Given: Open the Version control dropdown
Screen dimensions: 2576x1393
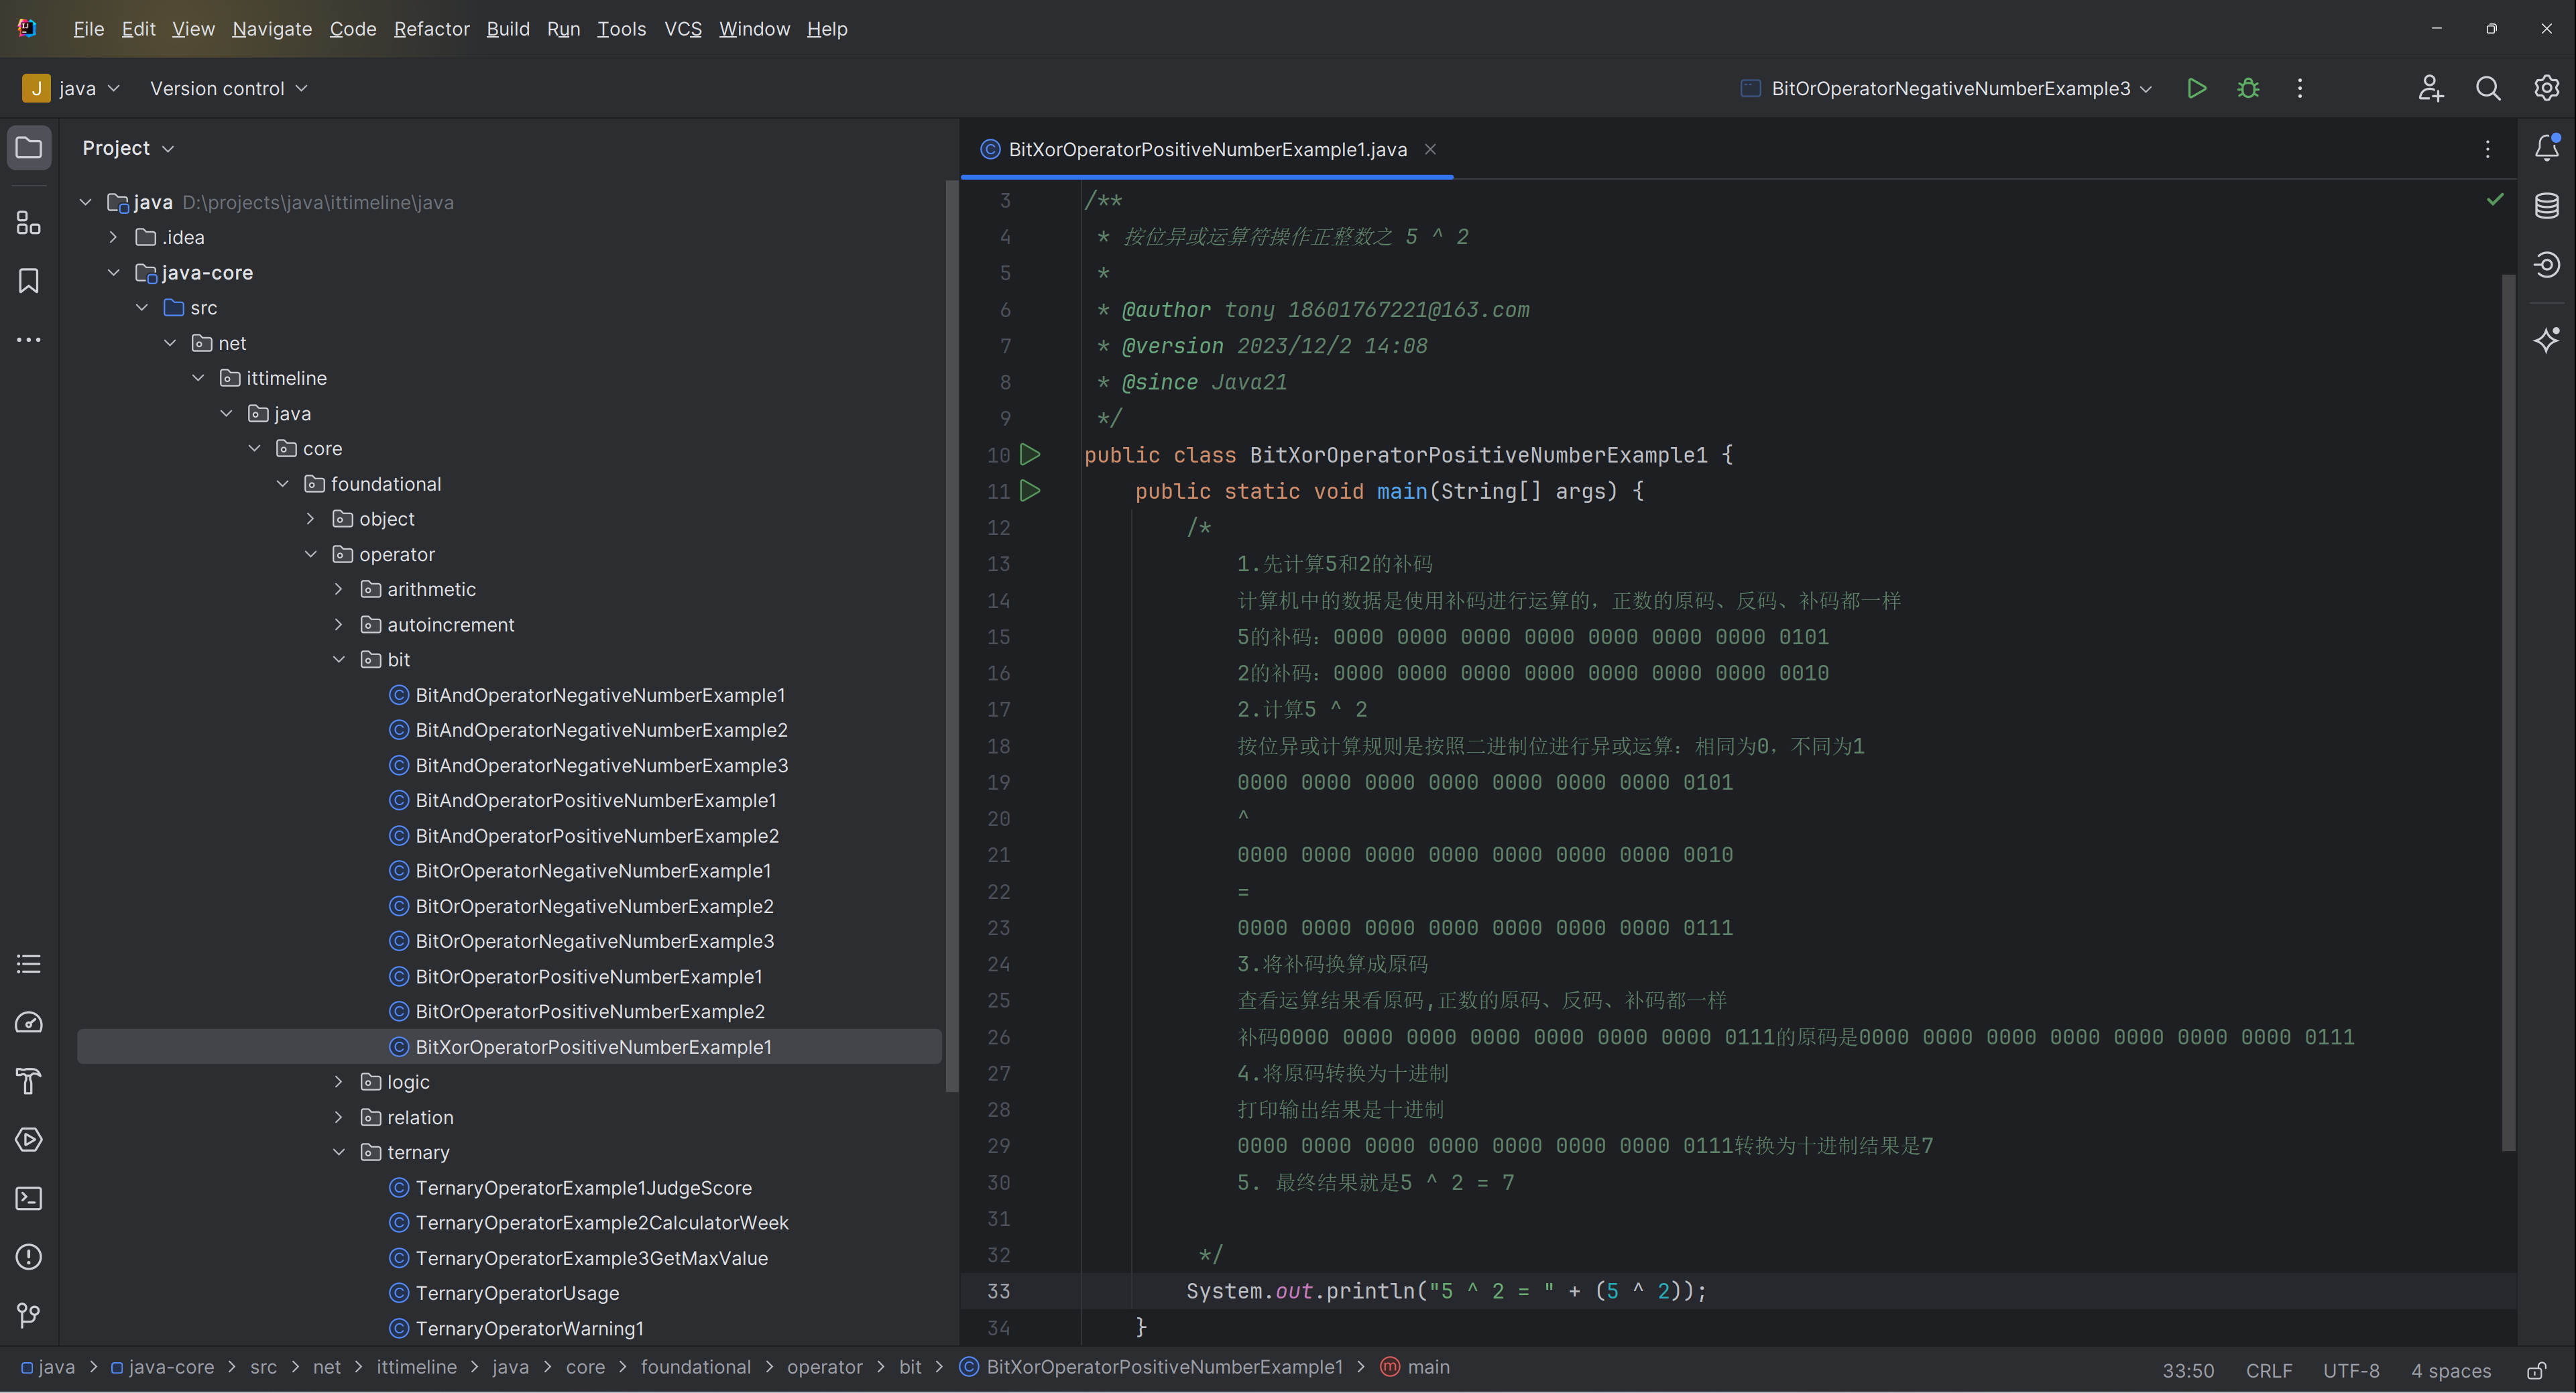Looking at the screenshot, I should pyautogui.click(x=228, y=88).
